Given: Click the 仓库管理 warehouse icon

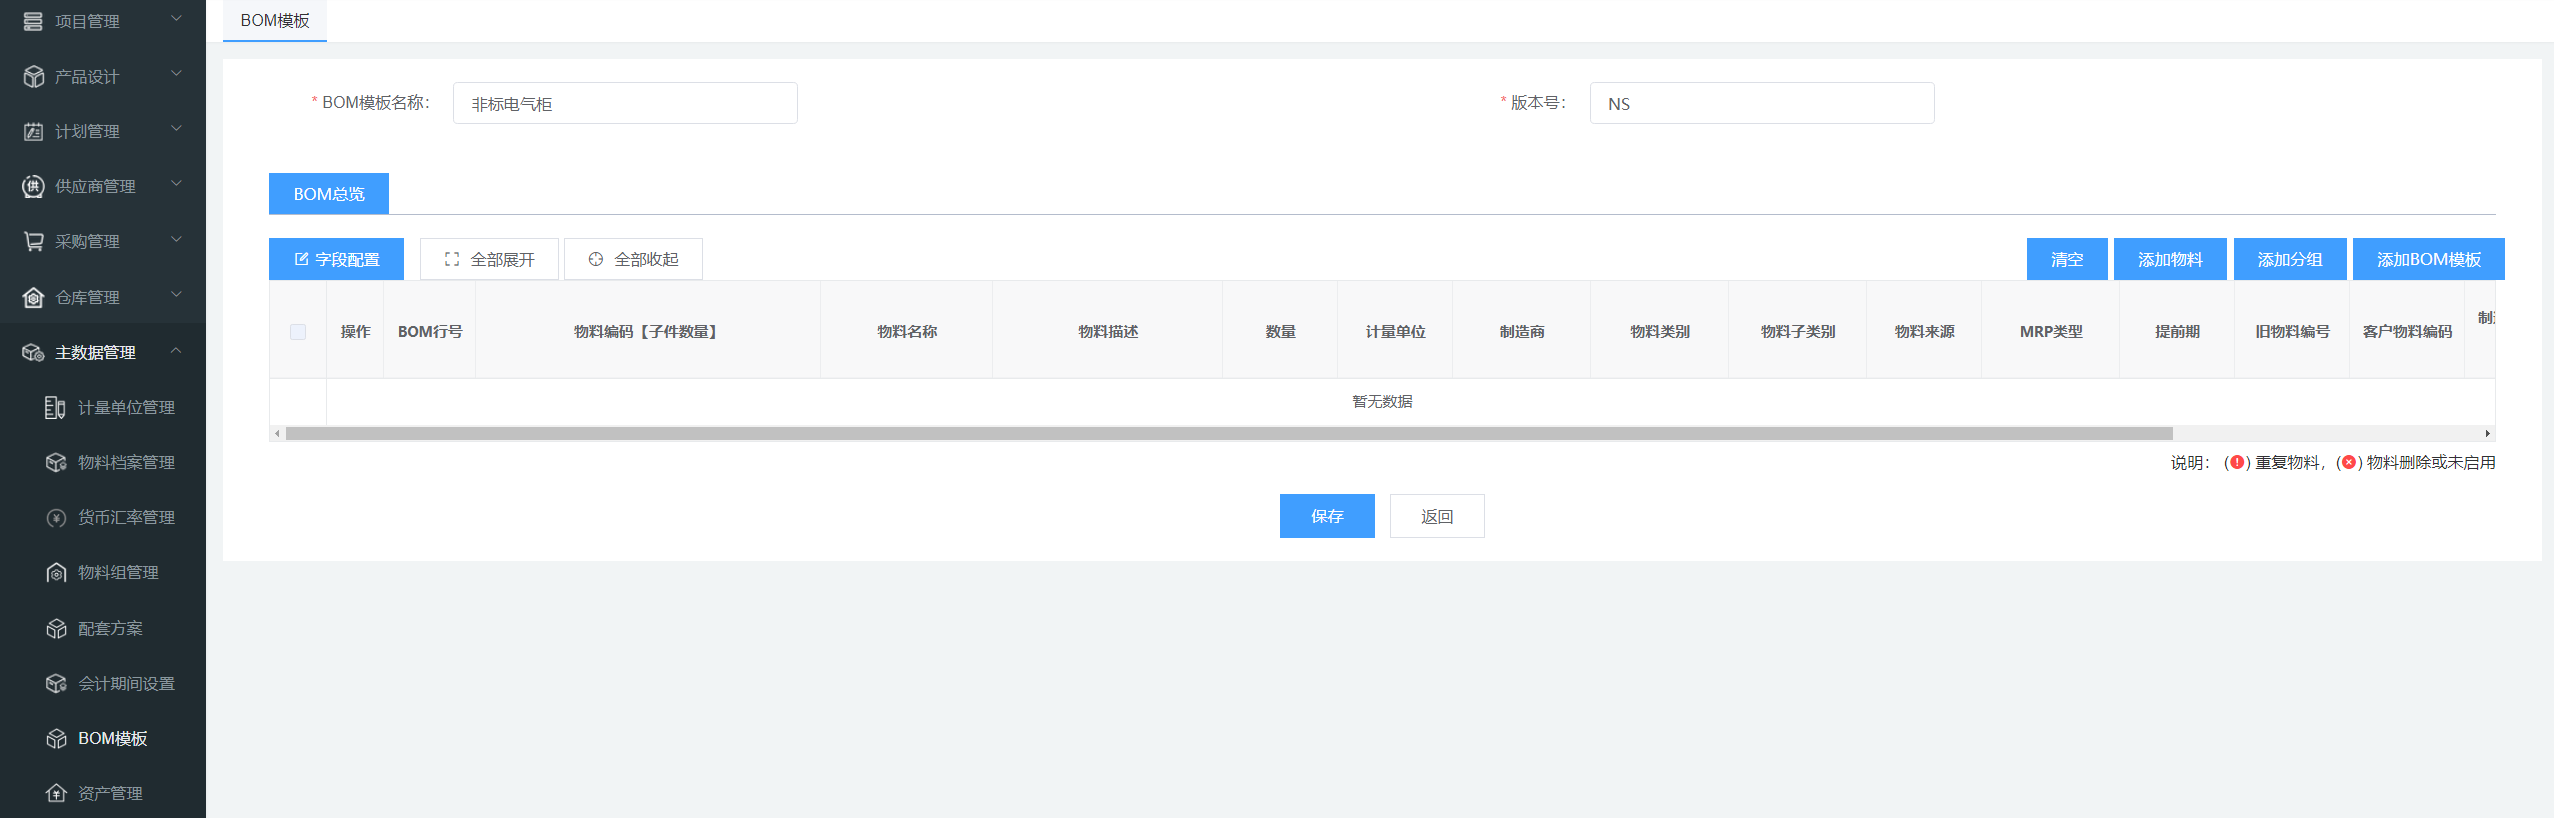Looking at the screenshot, I should (x=33, y=298).
